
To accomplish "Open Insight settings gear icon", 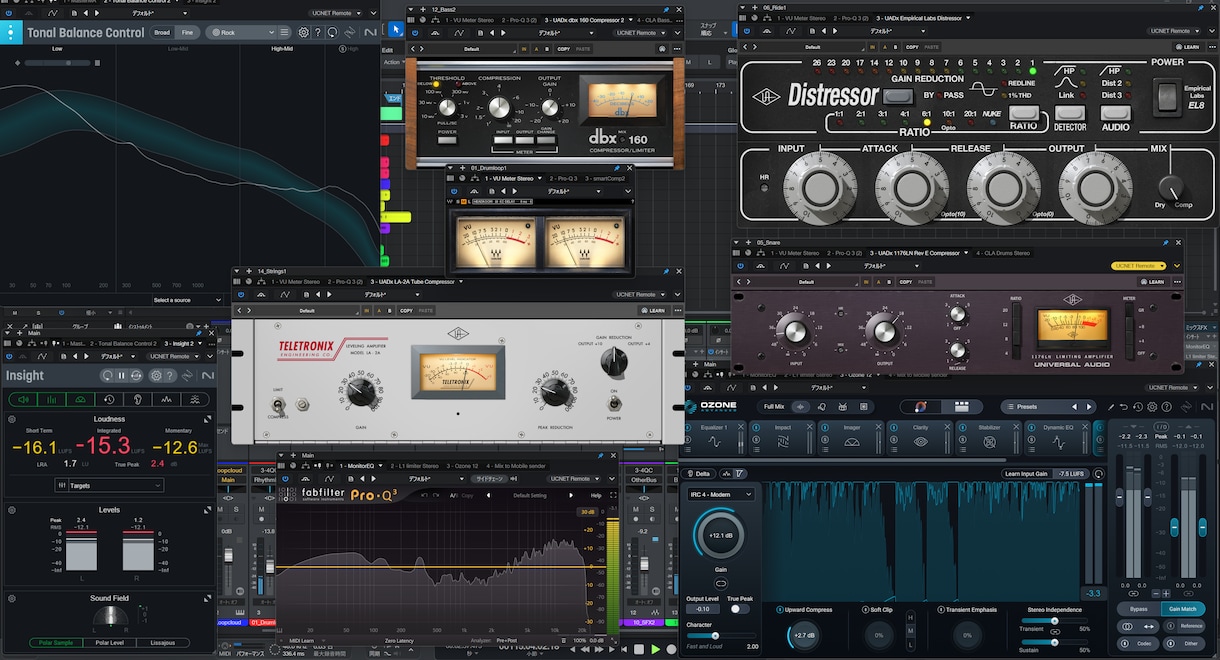I will pyautogui.click(x=155, y=375).
